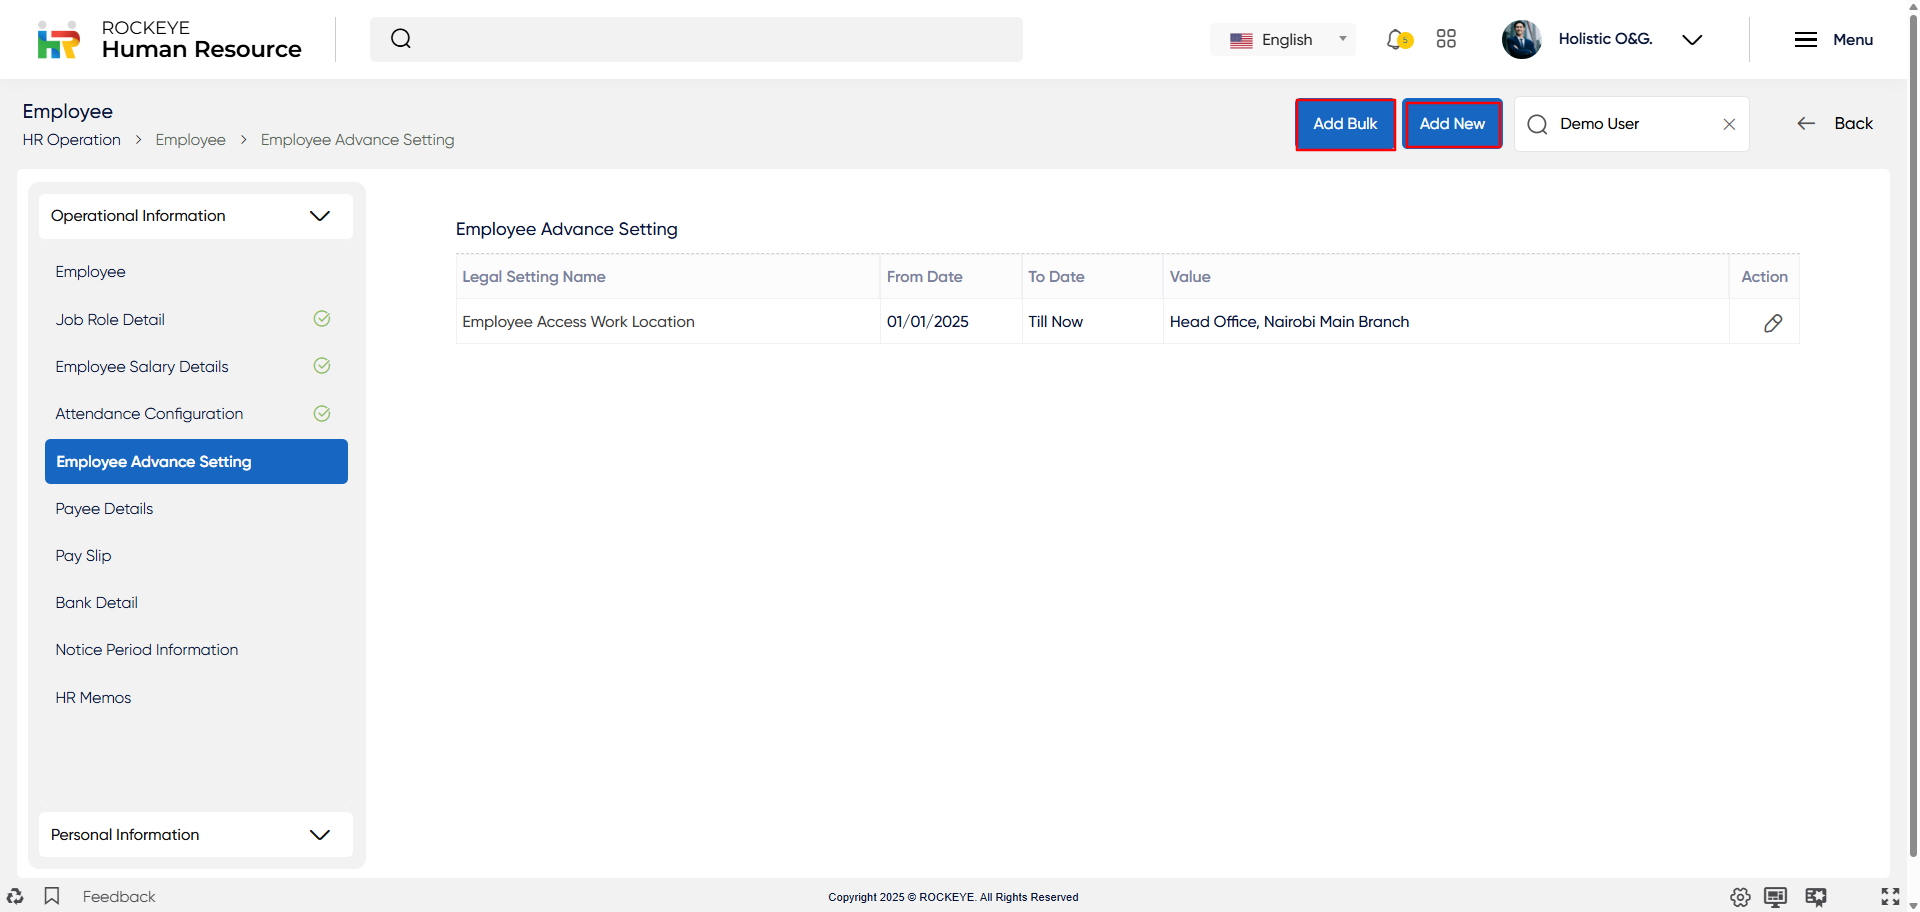Collapse the Operational Information section
The width and height of the screenshot is (1920, 912).
pyautogui.click(x=196, y=216)
